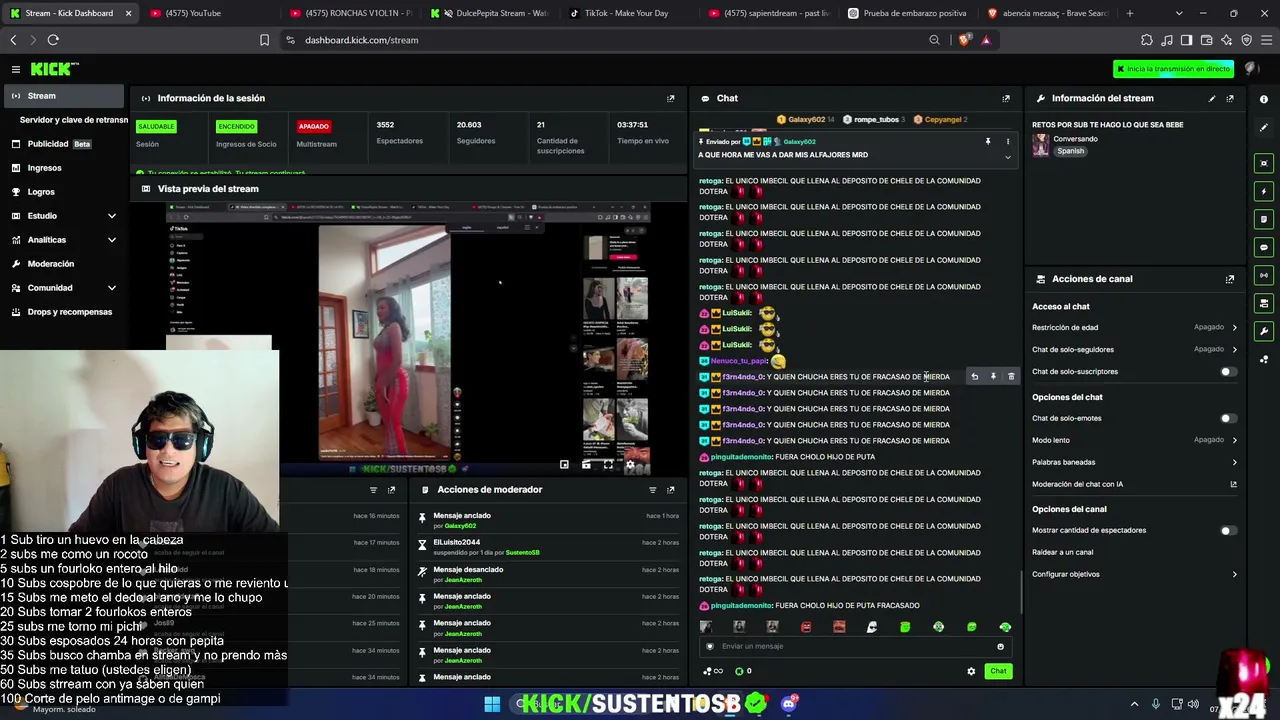Open the emoji picker in message box
The height and width of the screenshot is (720, 1280).
point(1000,646)
